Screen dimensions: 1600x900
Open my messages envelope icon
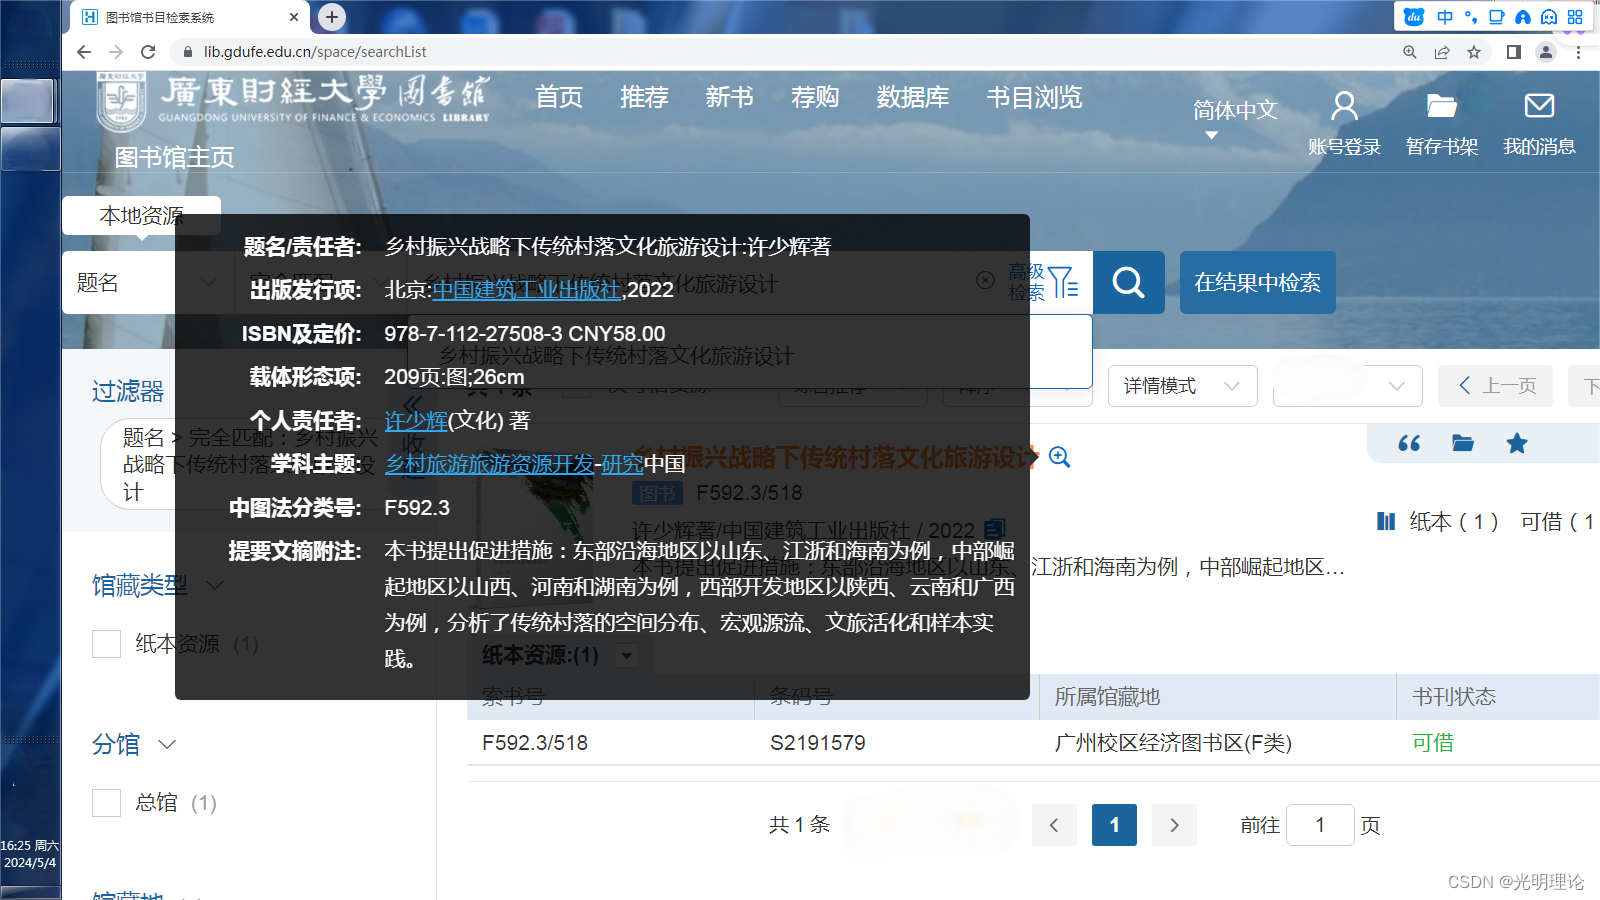pos(1539,106)
